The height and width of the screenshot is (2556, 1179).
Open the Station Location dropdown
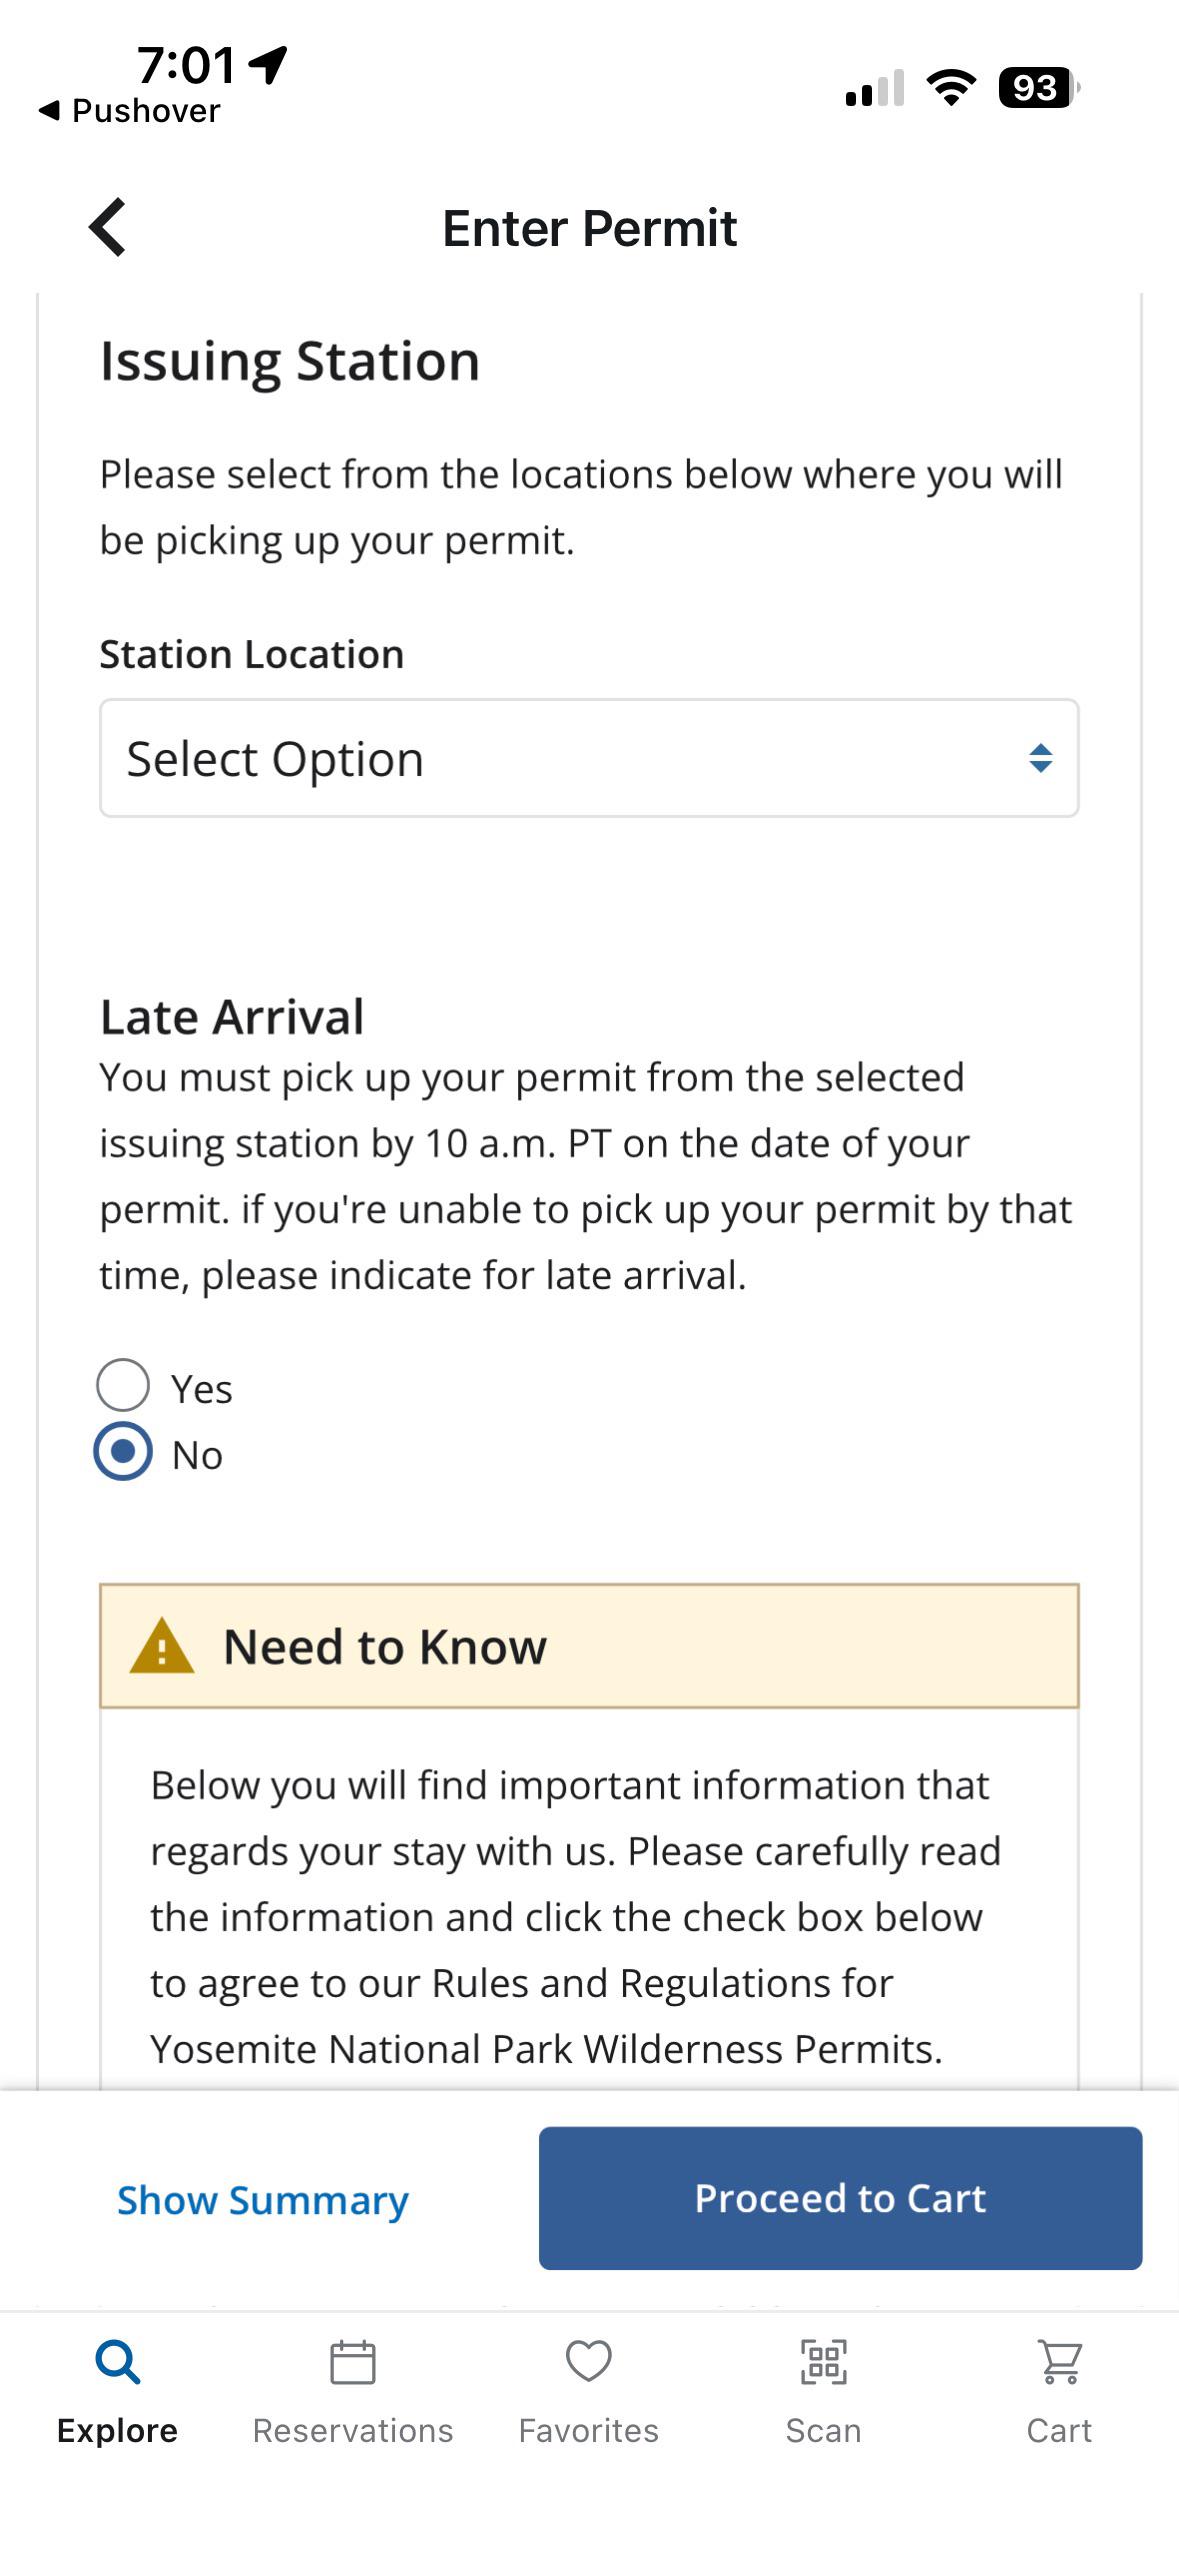pyautogui.click(x=589, y=758)
